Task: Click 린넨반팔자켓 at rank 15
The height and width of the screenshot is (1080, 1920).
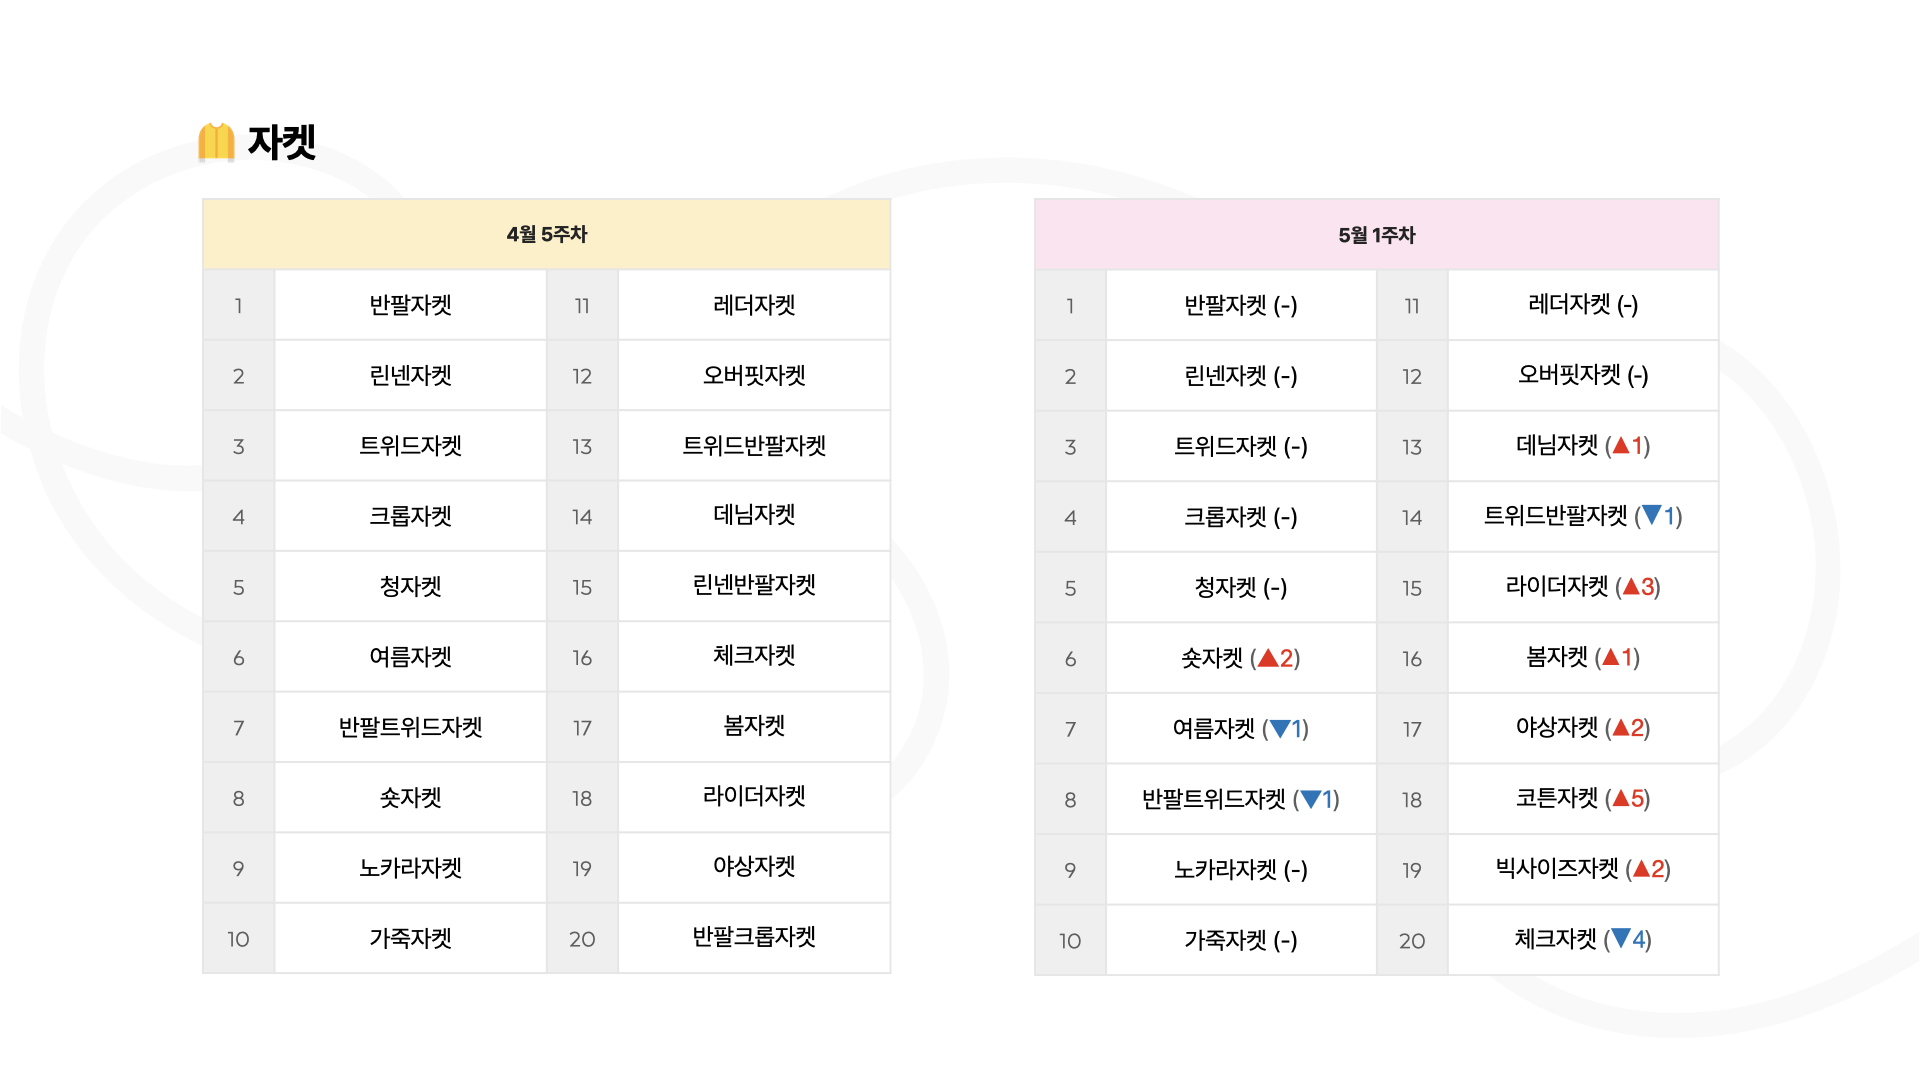Action: point(754,585)
